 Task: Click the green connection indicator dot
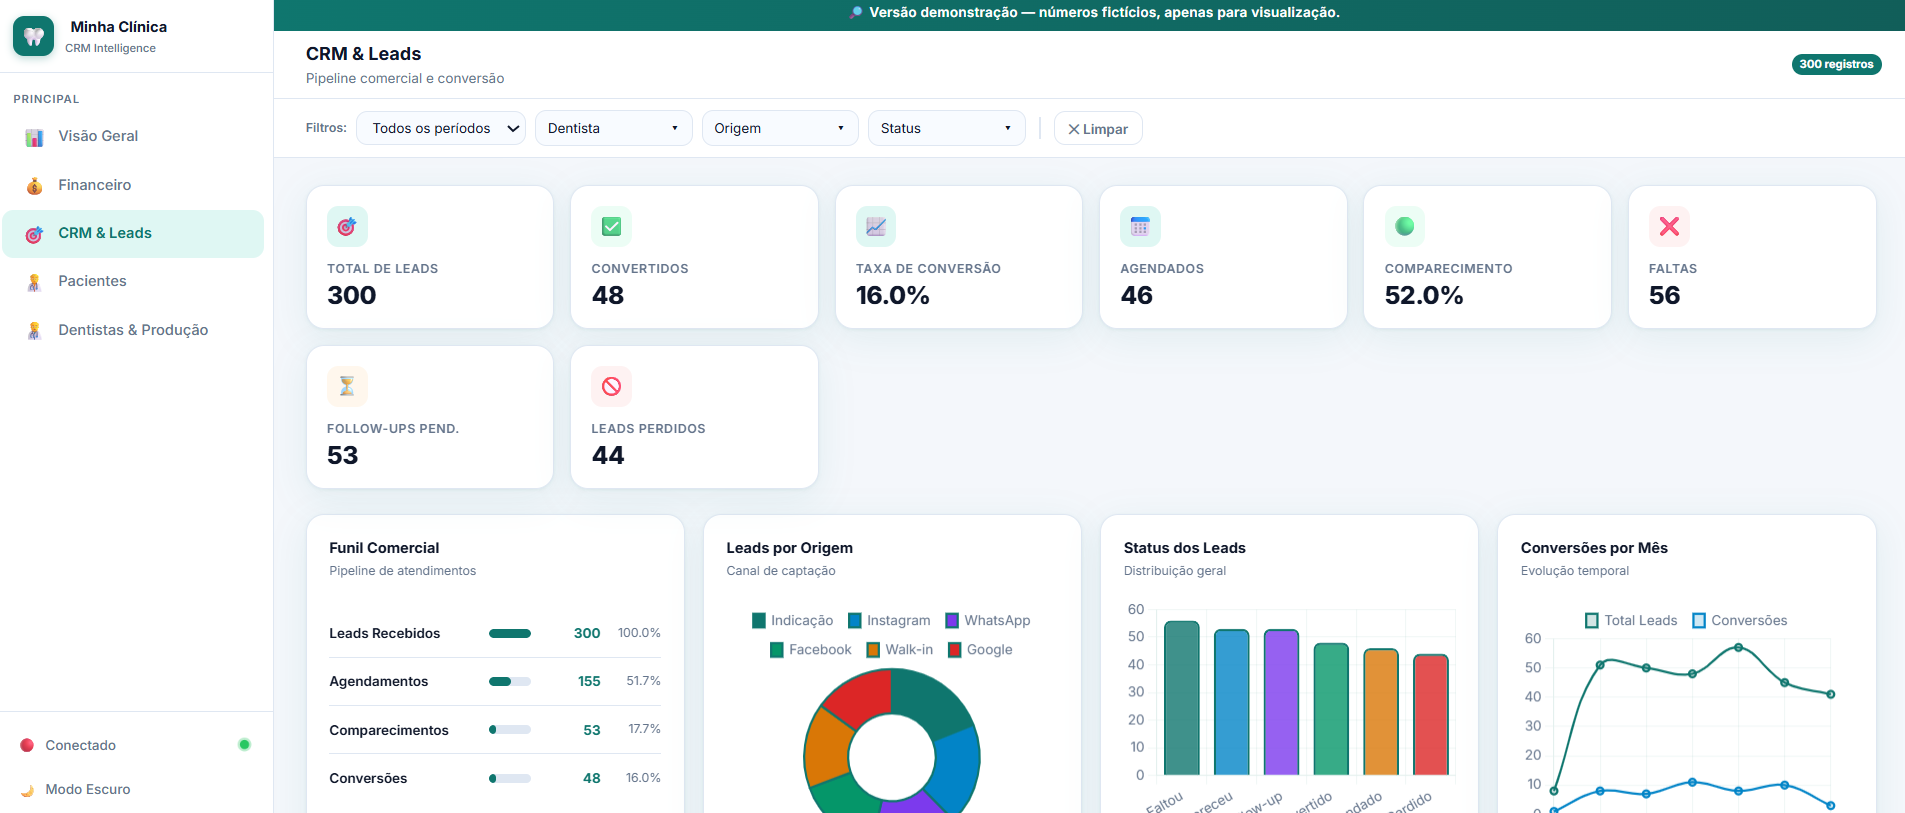244,744
